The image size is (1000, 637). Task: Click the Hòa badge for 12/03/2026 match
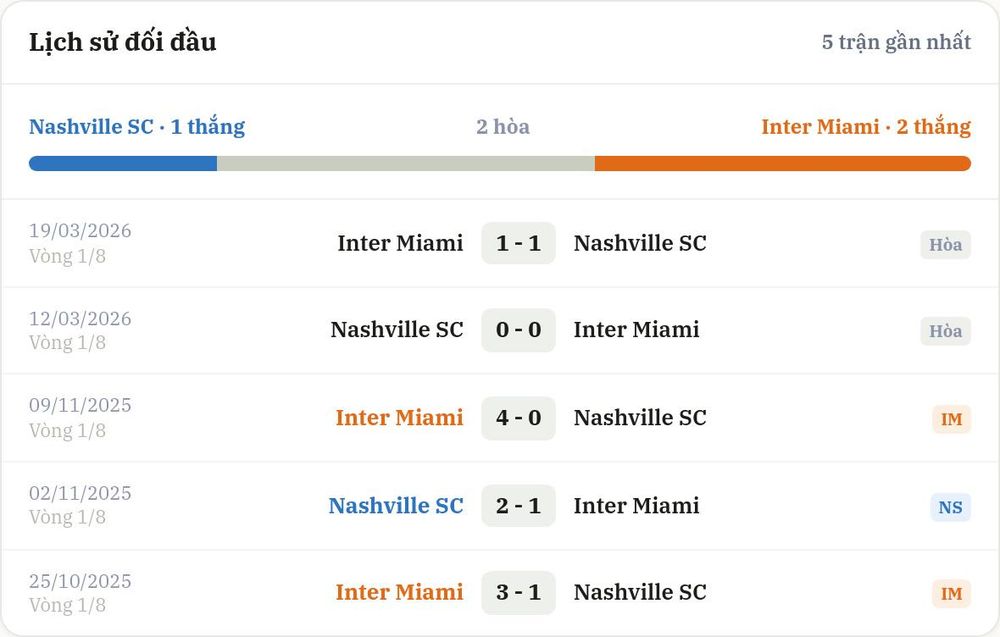click(945, 331)
